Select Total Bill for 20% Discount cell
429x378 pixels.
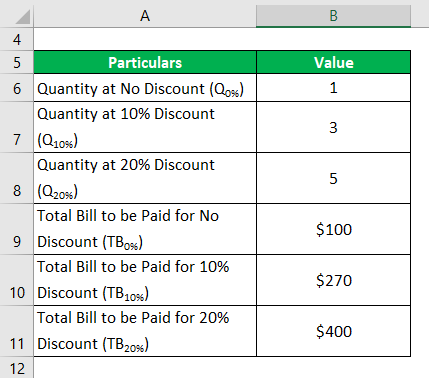click(x=145, y=331)
